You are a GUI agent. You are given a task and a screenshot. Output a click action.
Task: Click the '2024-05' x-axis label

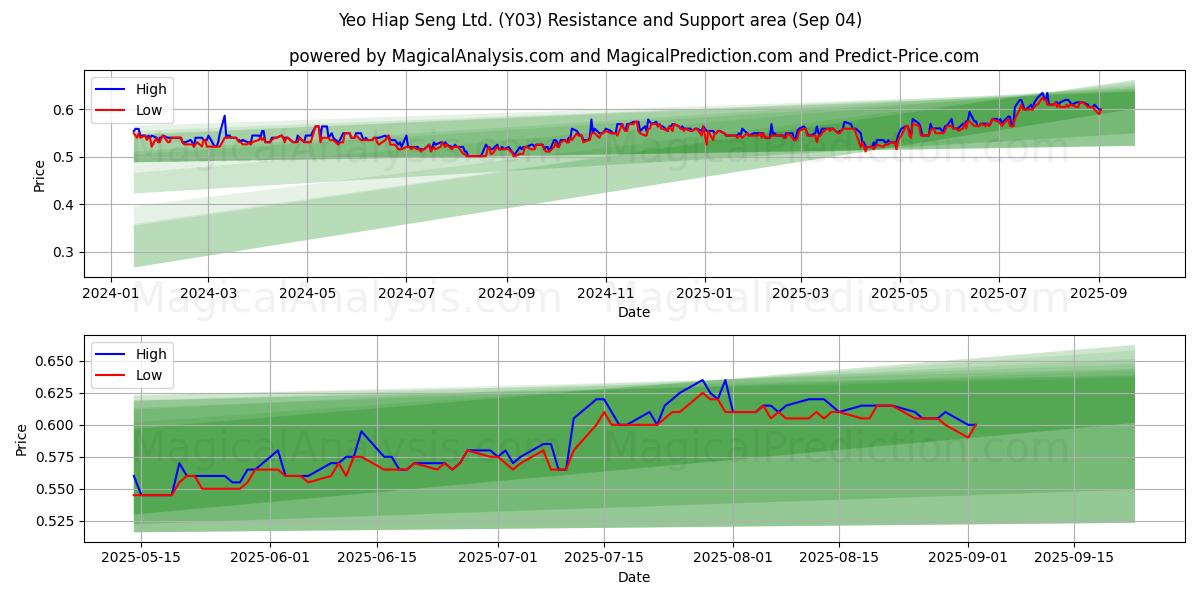click(307, 294)
